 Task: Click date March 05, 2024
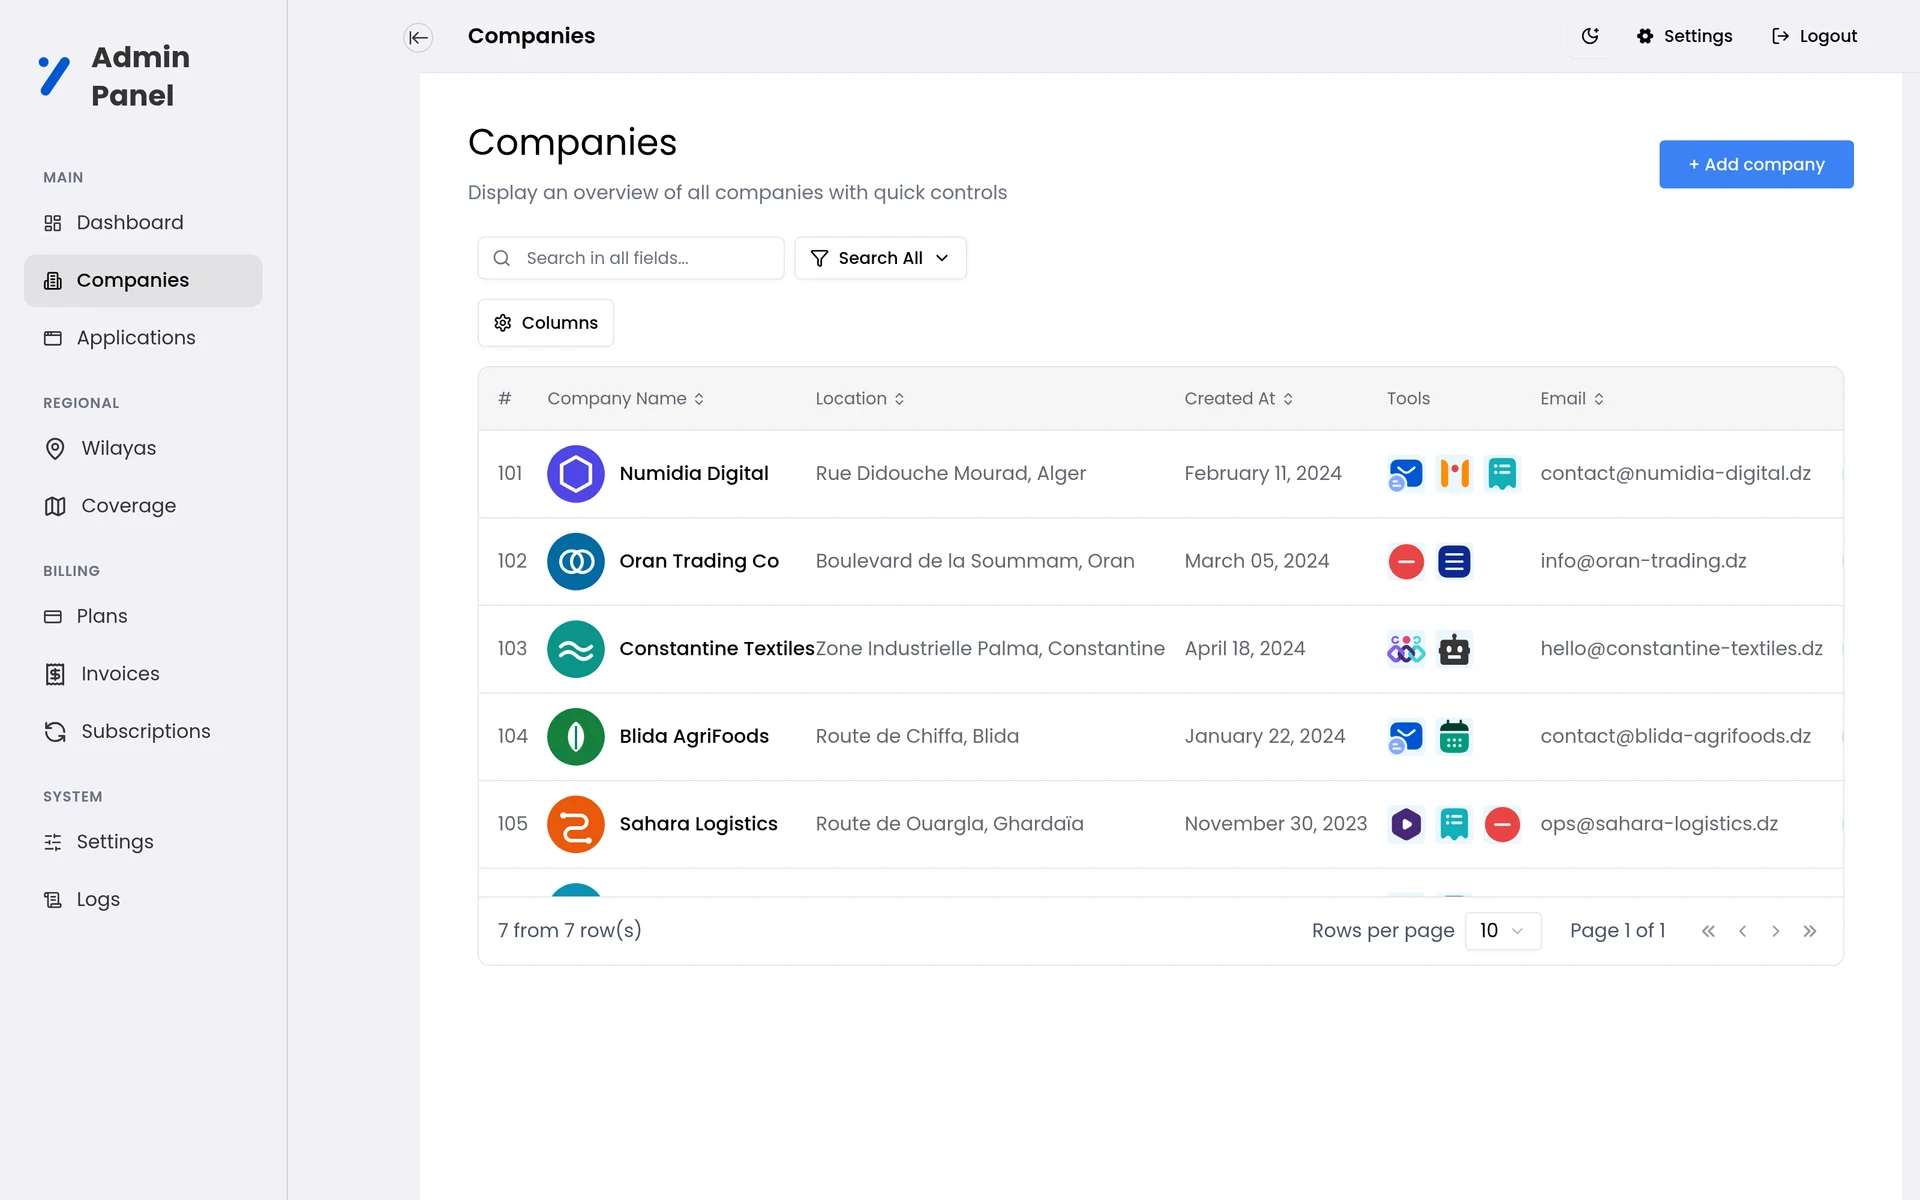click(1256, 561)
